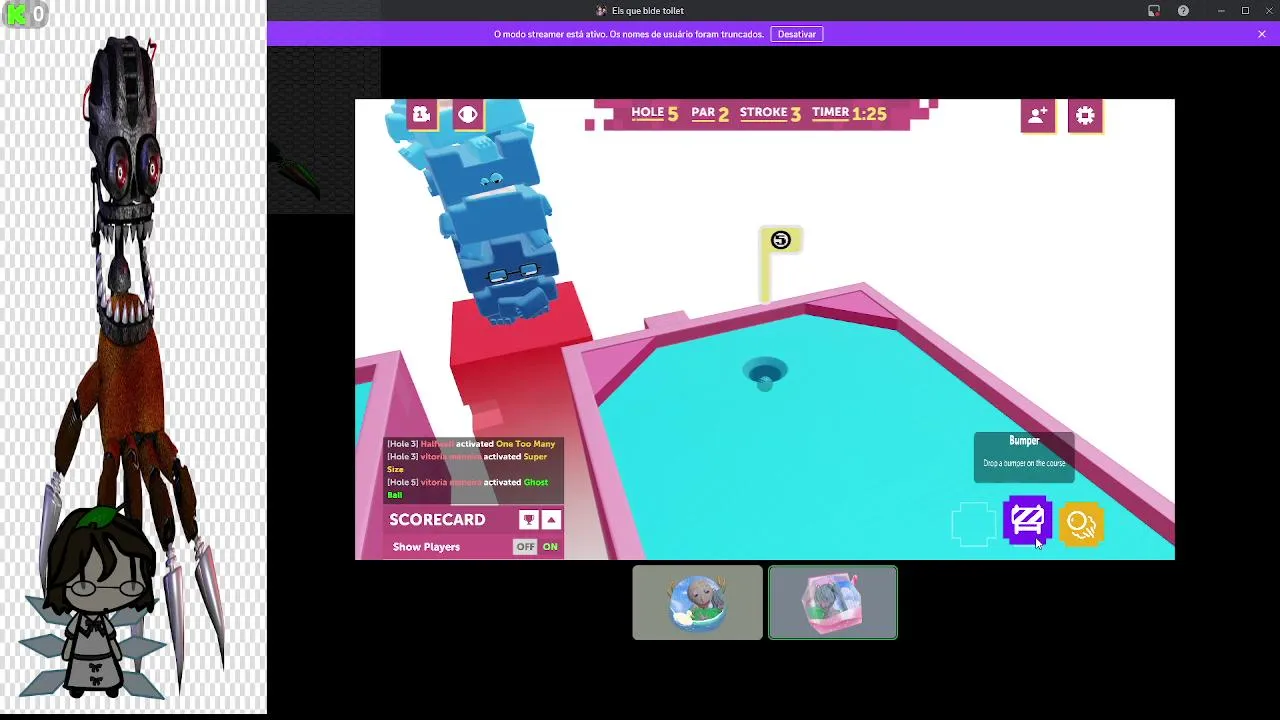1280x720 pixels.
Task: Click the PAR 2 indicator
Action: (x=710, y=113)
